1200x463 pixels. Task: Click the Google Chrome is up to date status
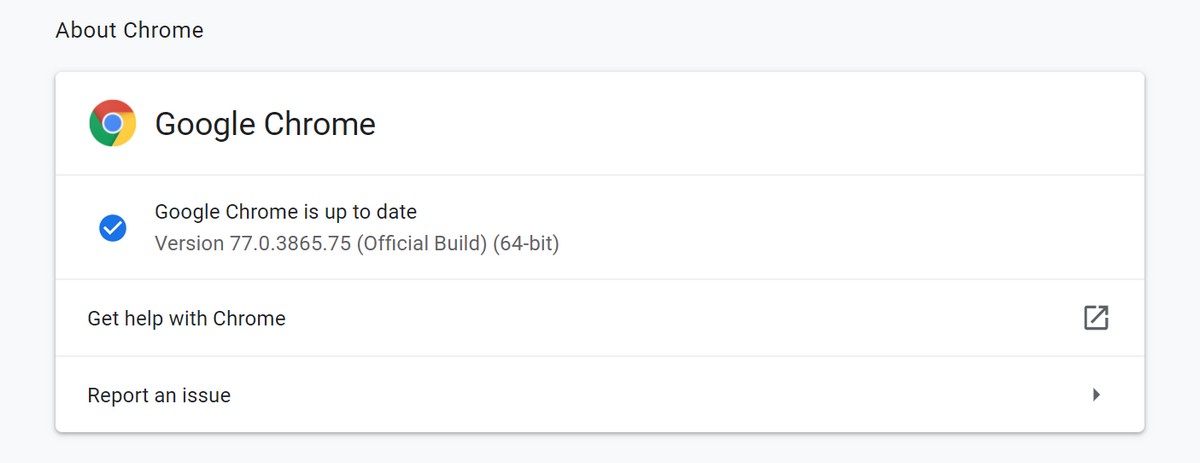pyautogui.click(x=286, y=212)
